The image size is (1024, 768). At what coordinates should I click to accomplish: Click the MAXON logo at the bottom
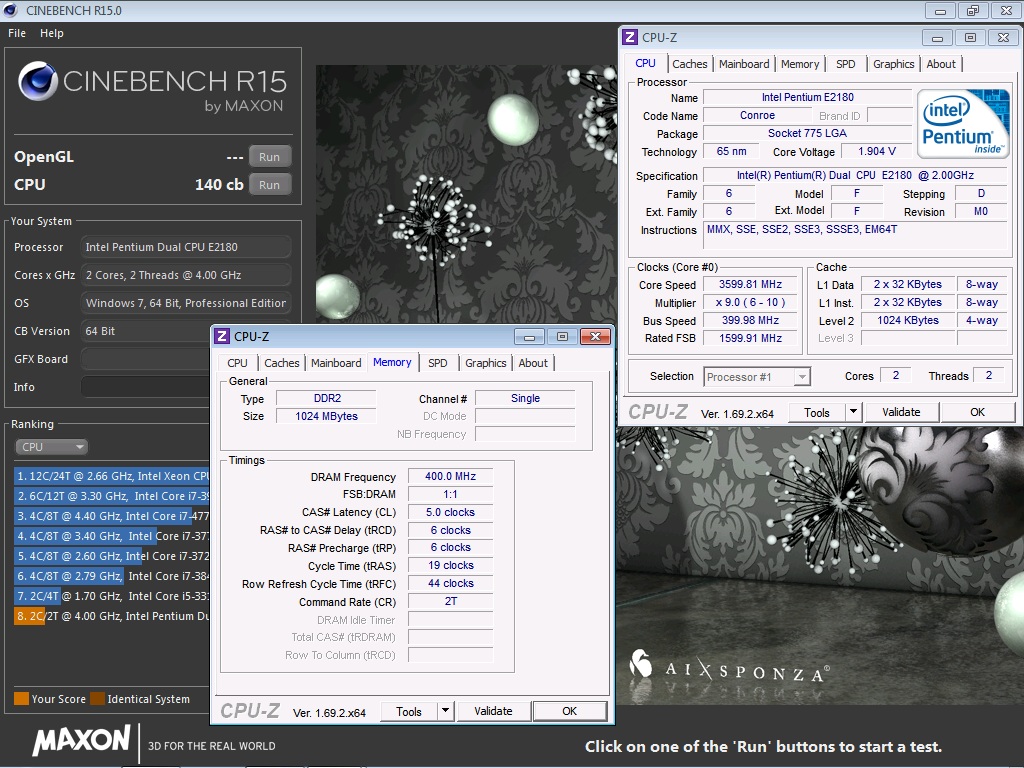[x=82, y=741]
